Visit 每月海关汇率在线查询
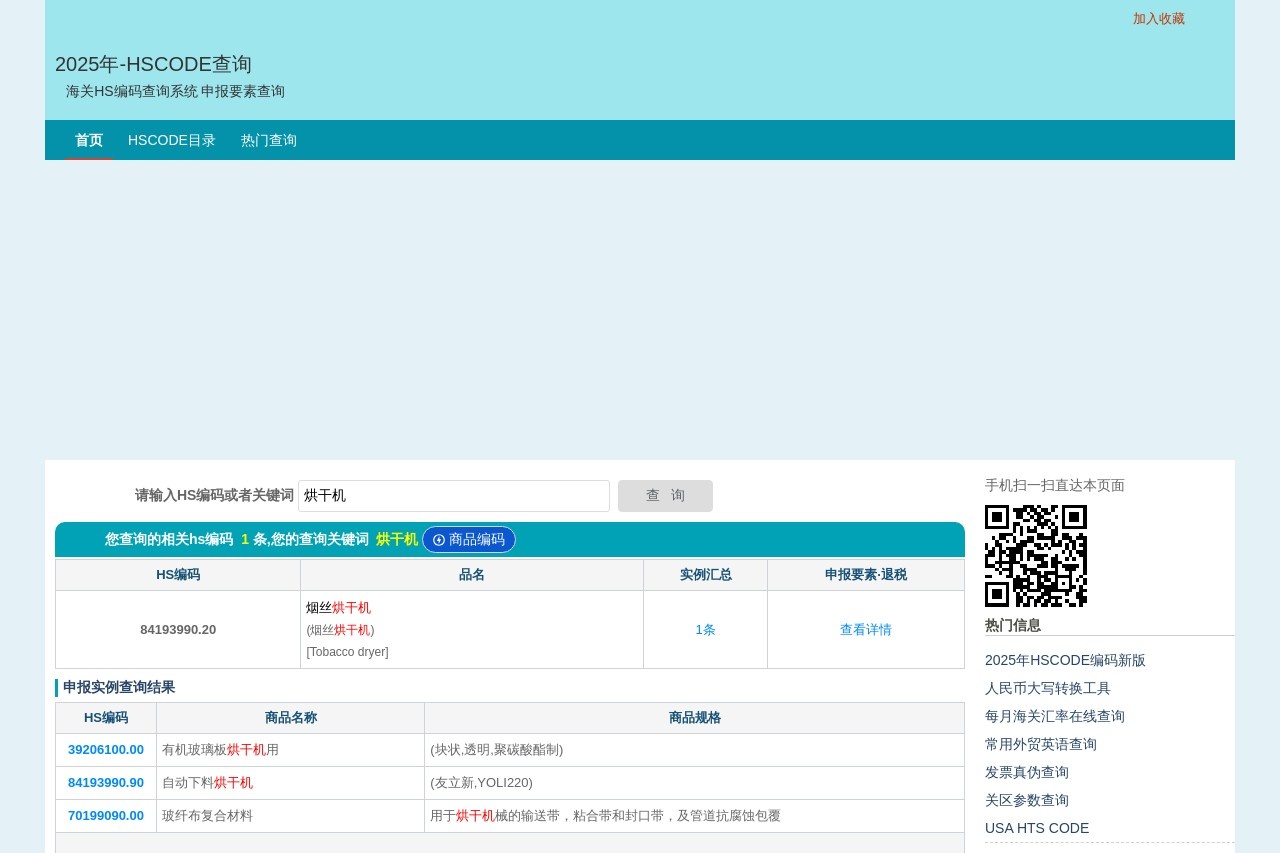 point(1054,716)
